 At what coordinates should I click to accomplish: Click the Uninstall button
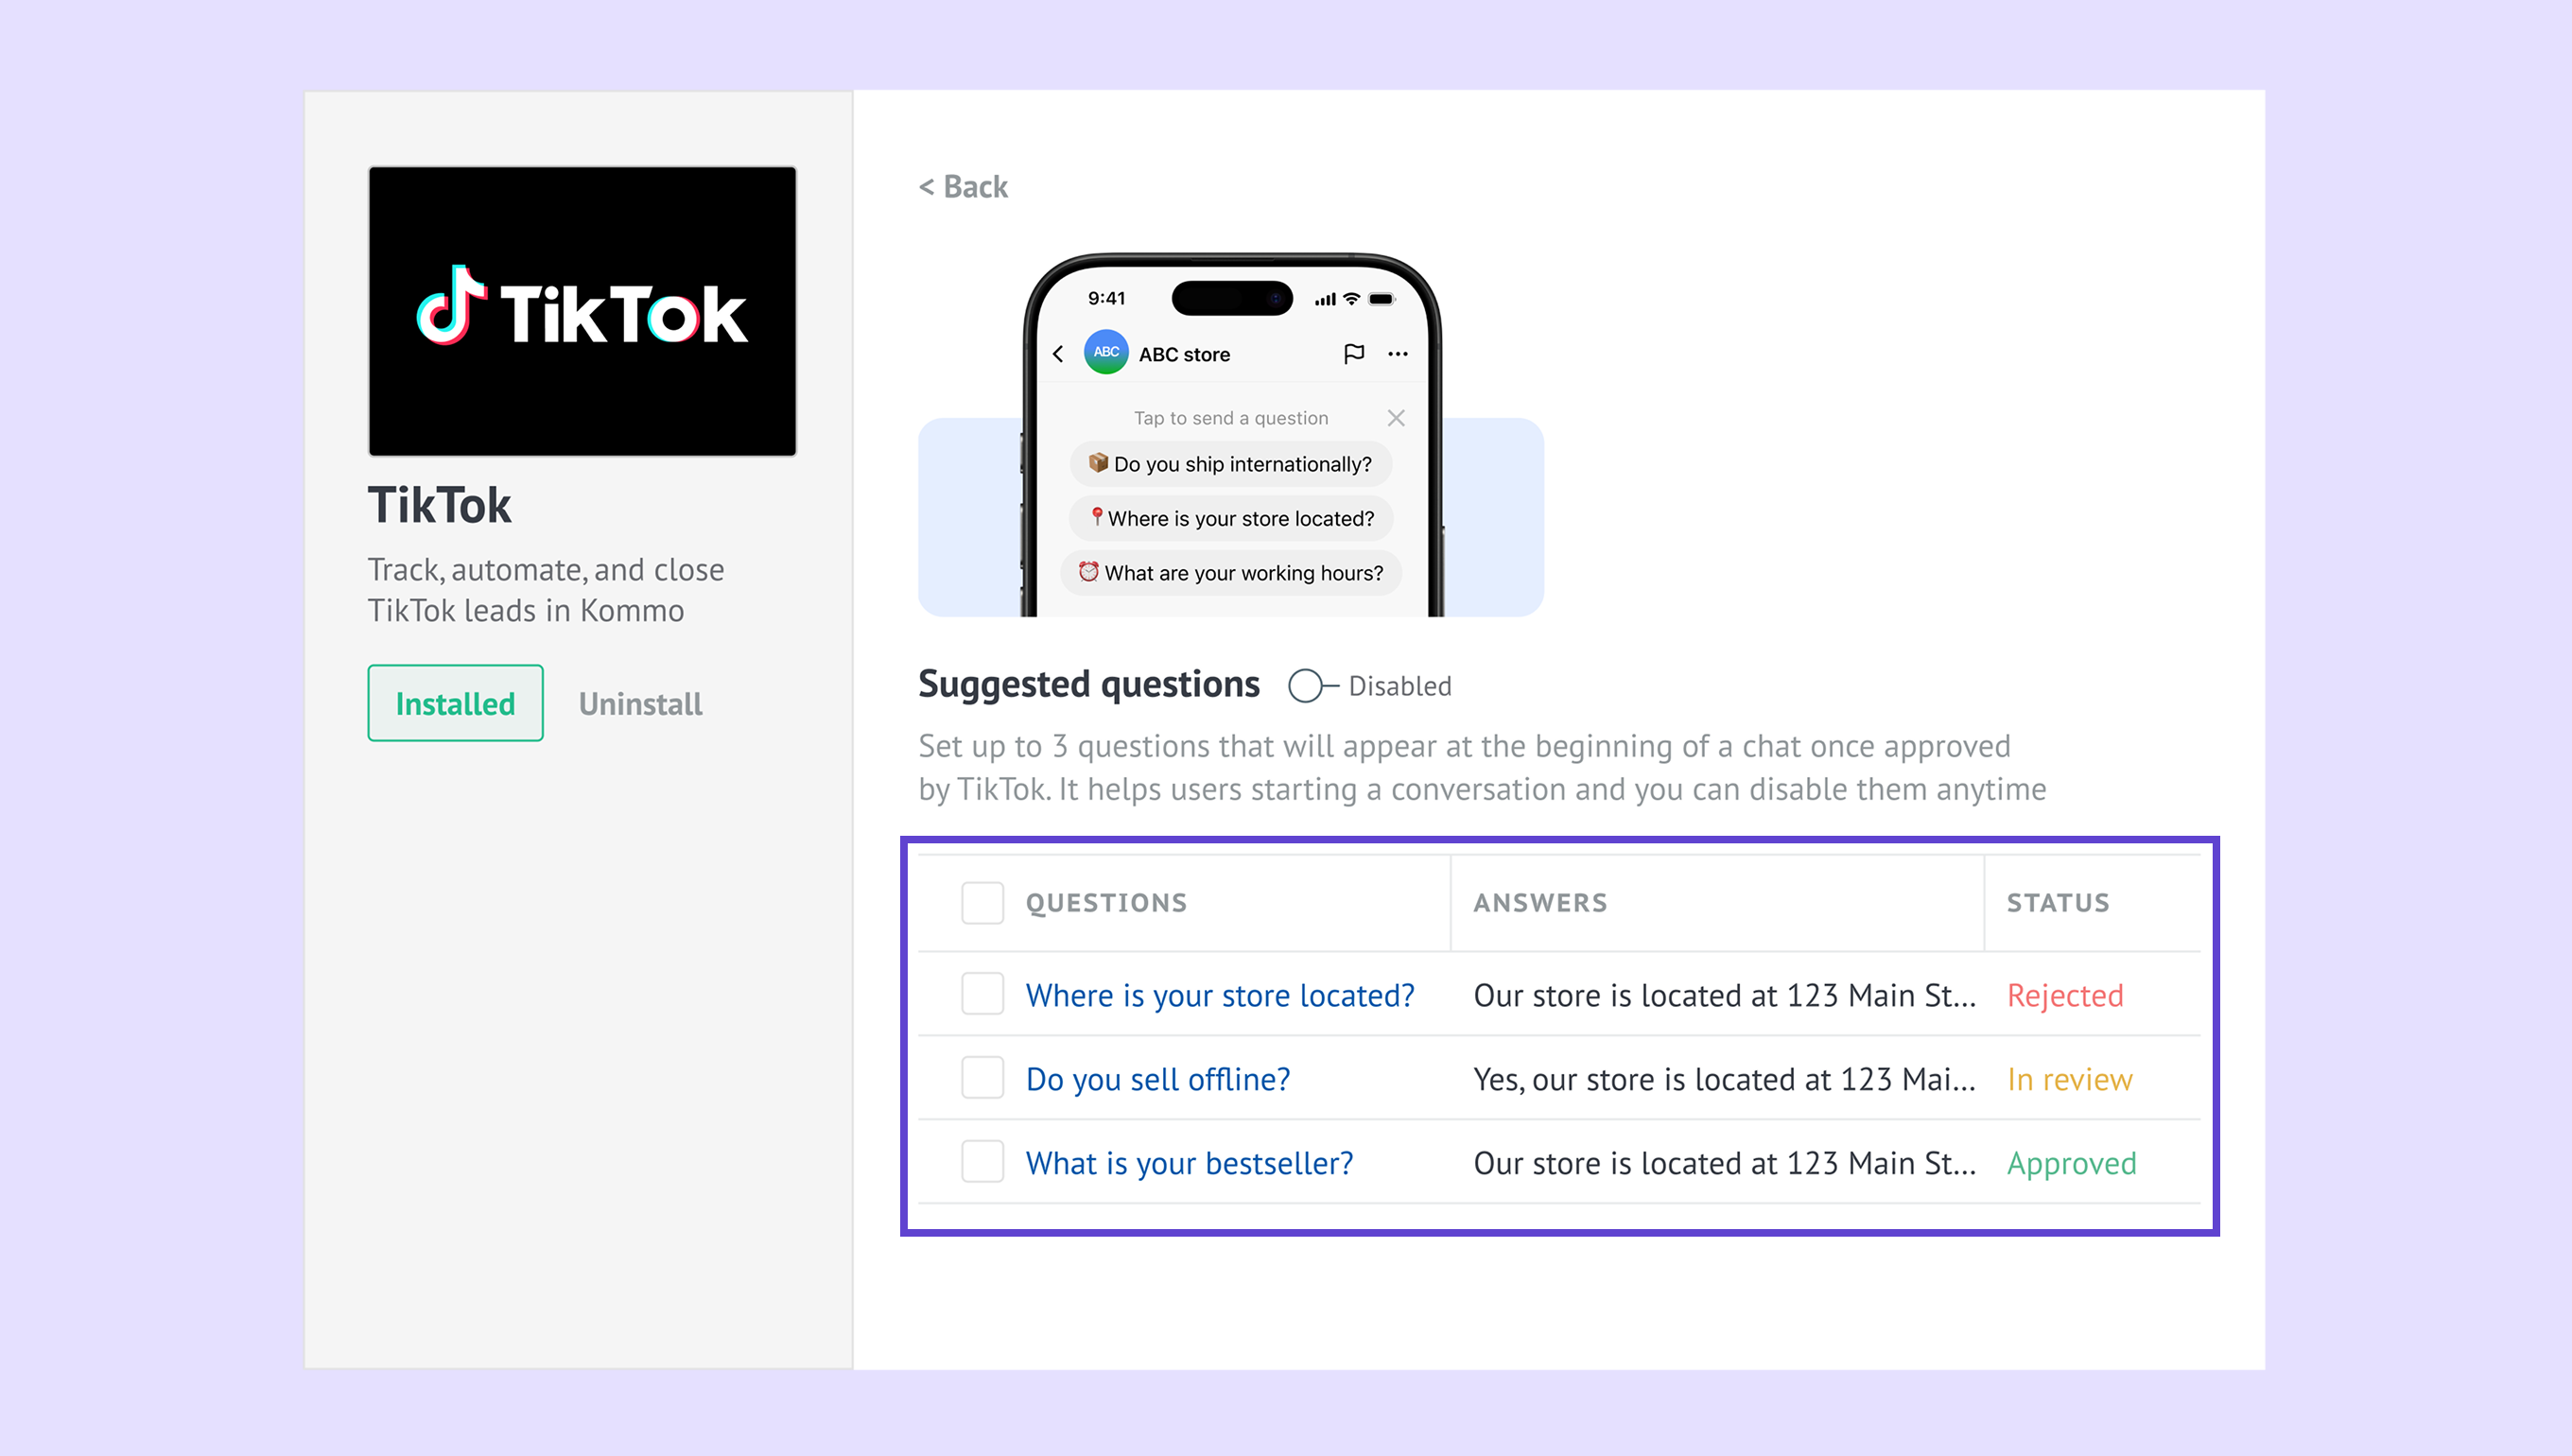pyautogui.click(x=640, y=704)
